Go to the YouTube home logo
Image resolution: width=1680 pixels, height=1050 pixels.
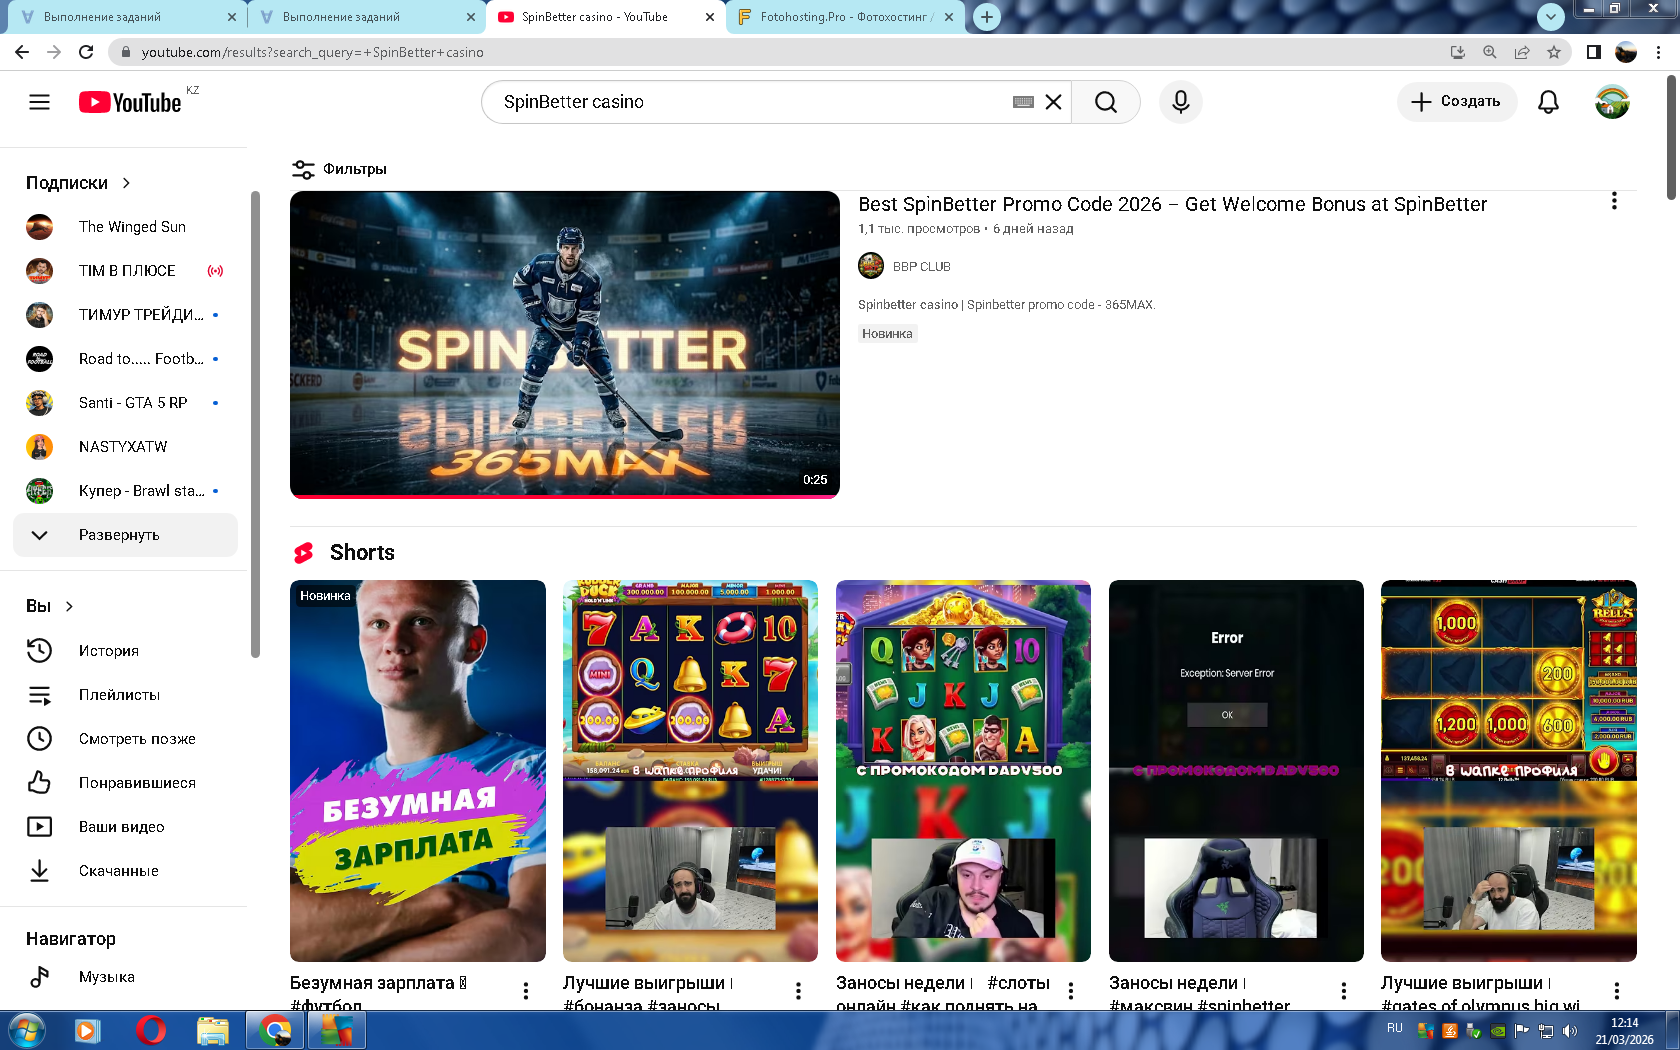point(130,102)
